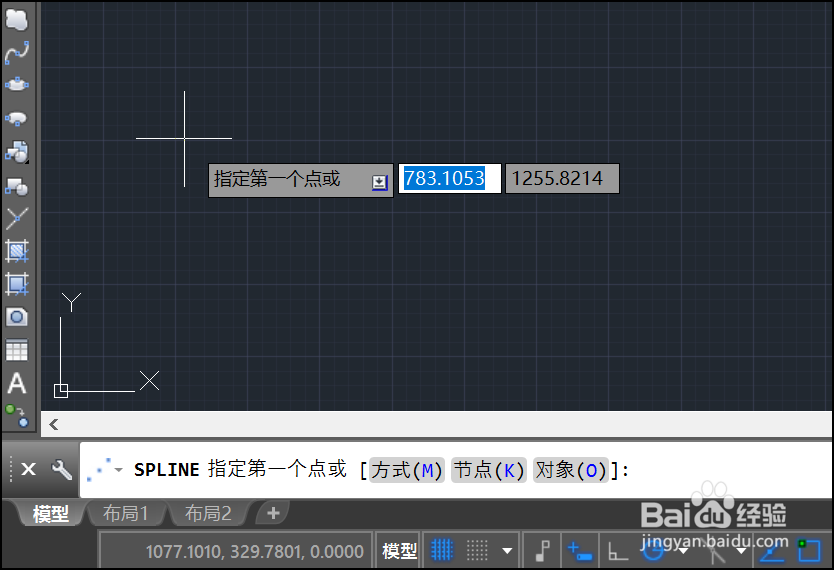Open polar tracking angle dropdown
The height and width of the screenshot is (570, 834).
[683, 551]
